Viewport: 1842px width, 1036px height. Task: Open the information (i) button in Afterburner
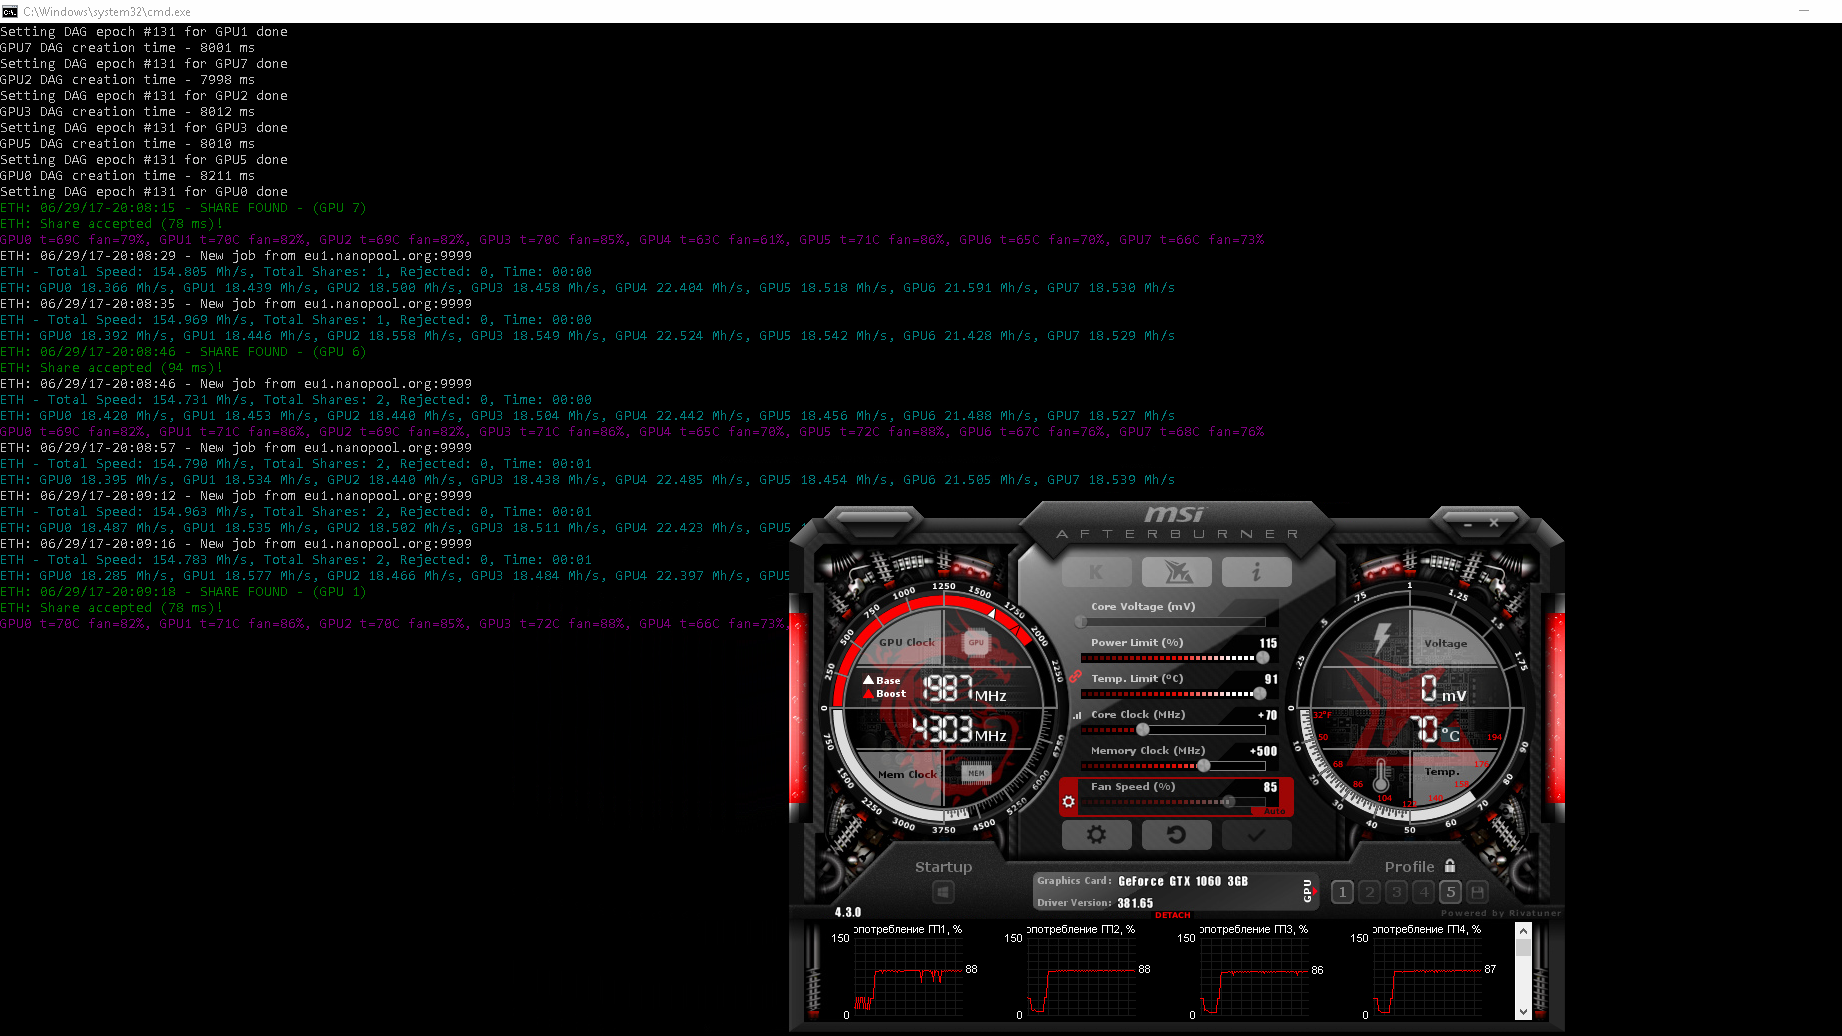coord(1256,572)
